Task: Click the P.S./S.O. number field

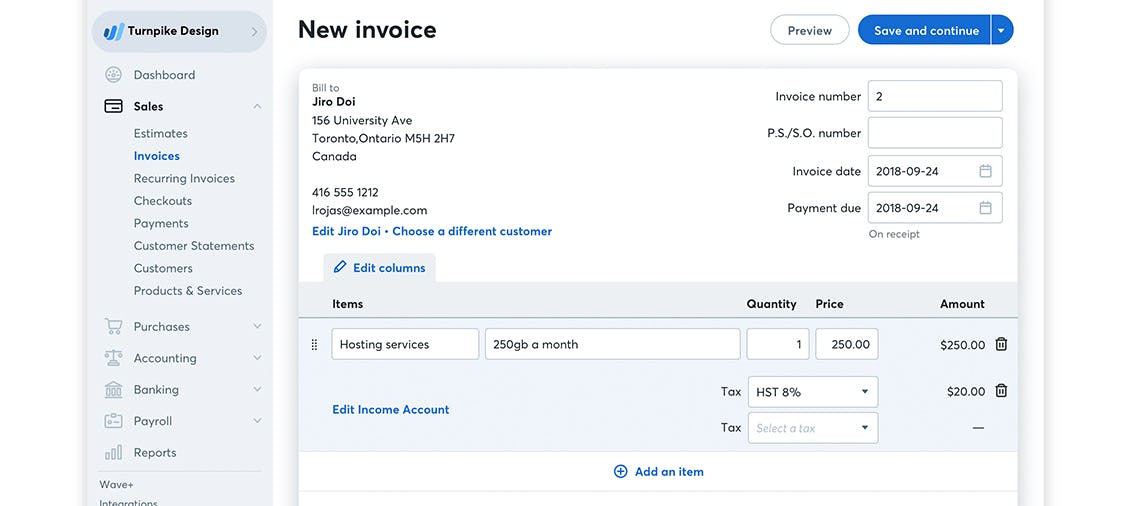Action: pos(934,133)
